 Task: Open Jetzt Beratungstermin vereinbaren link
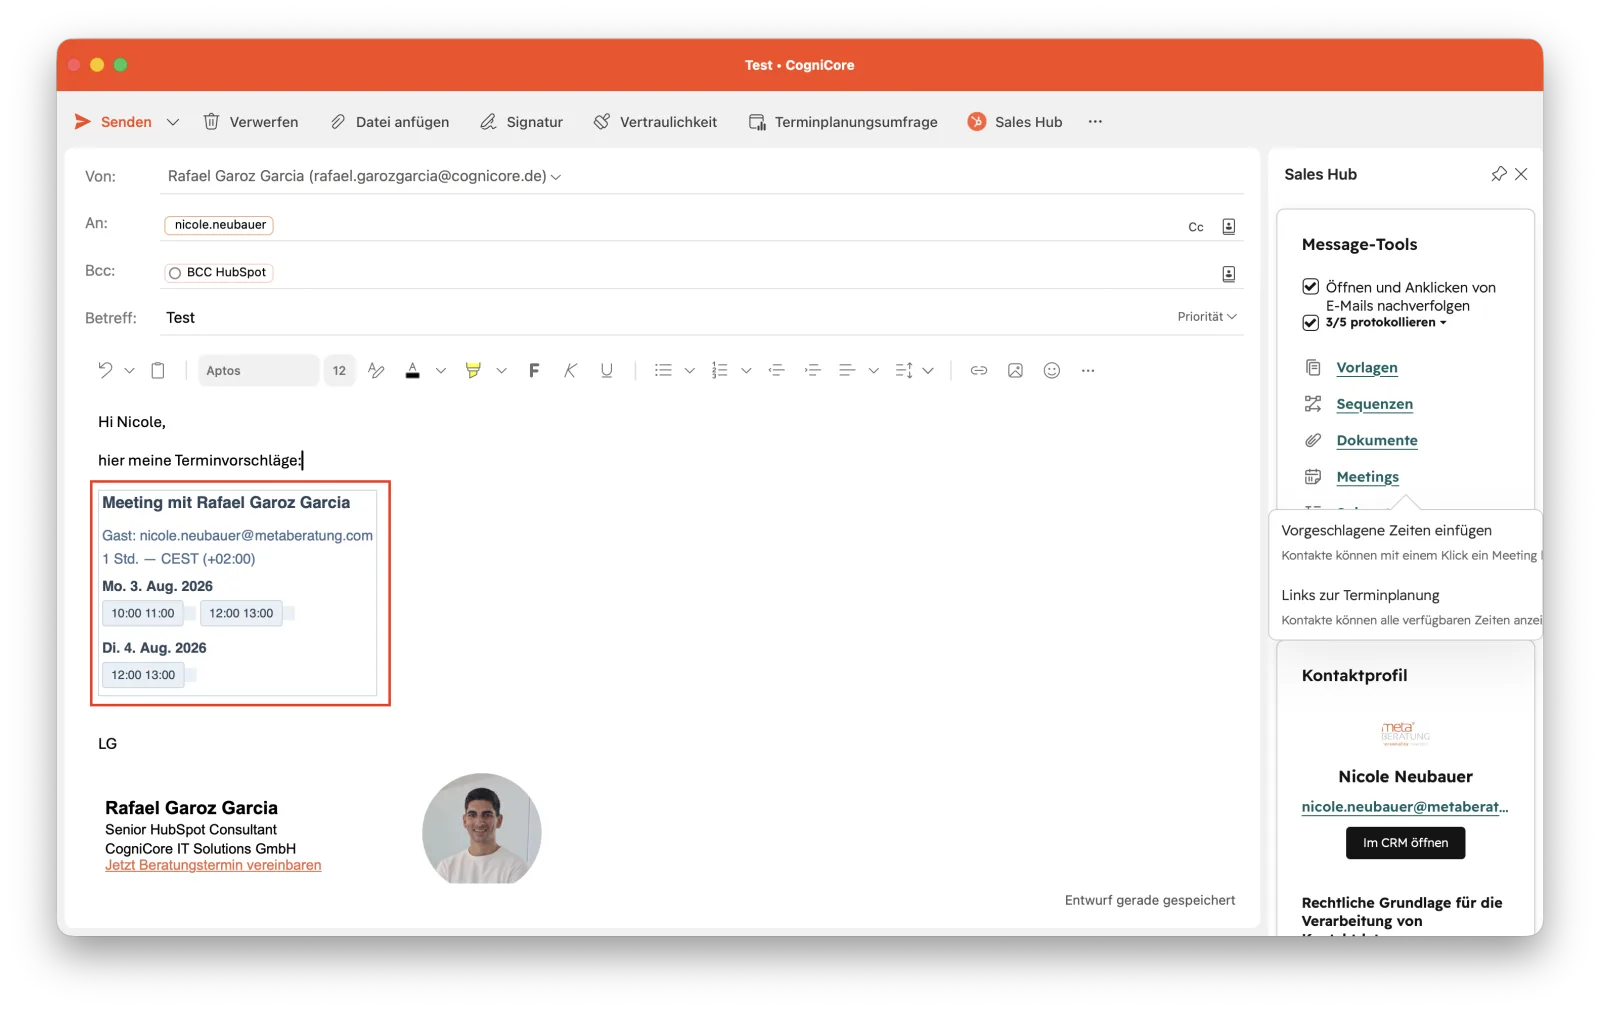(213, 866)
